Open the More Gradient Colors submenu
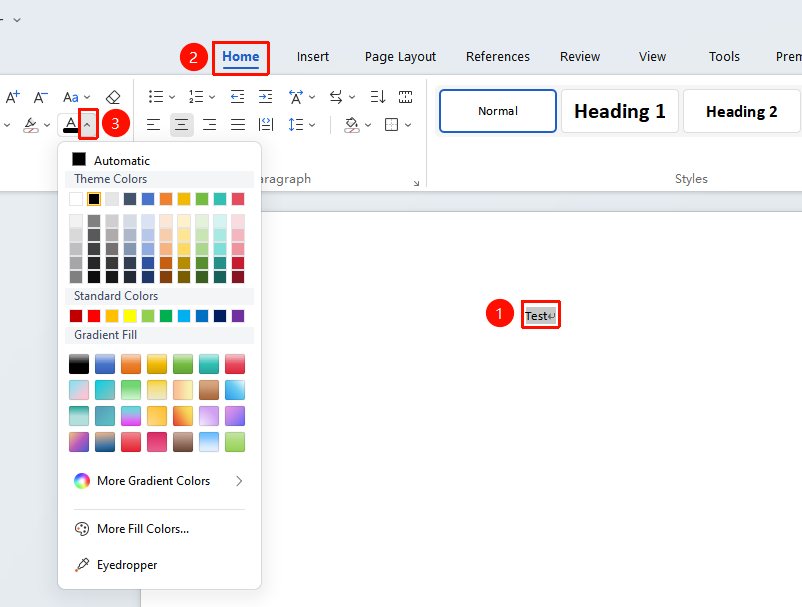The image size is (802, 607). [159, 481]
